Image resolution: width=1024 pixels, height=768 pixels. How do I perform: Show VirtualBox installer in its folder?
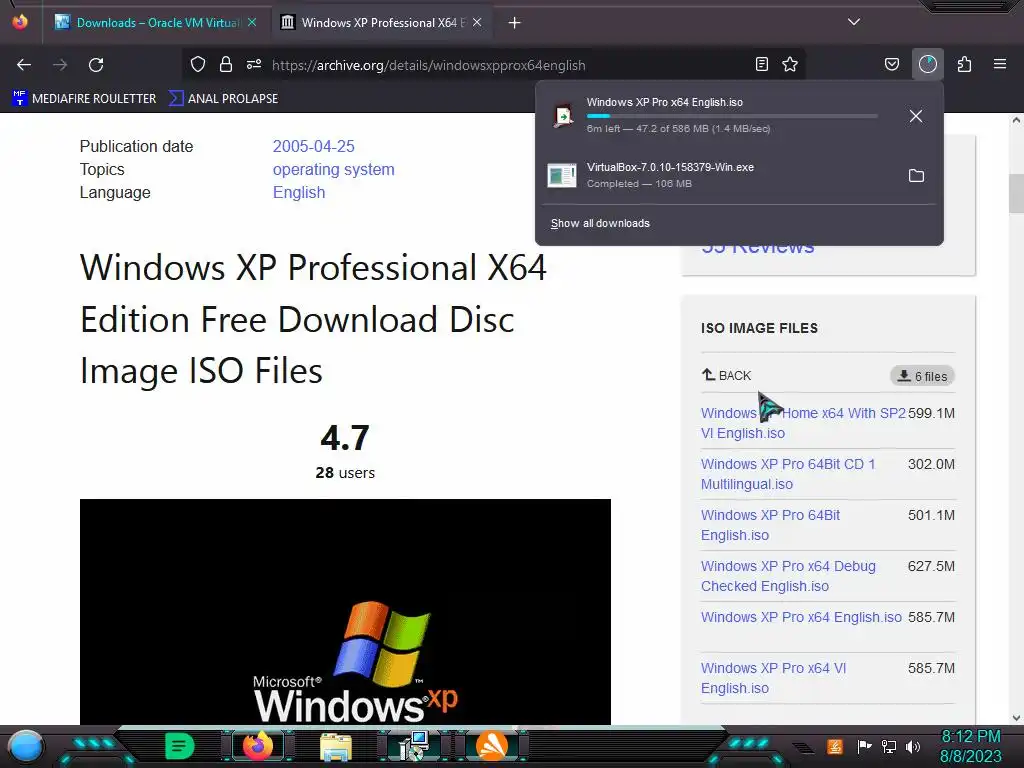point(916,175)
